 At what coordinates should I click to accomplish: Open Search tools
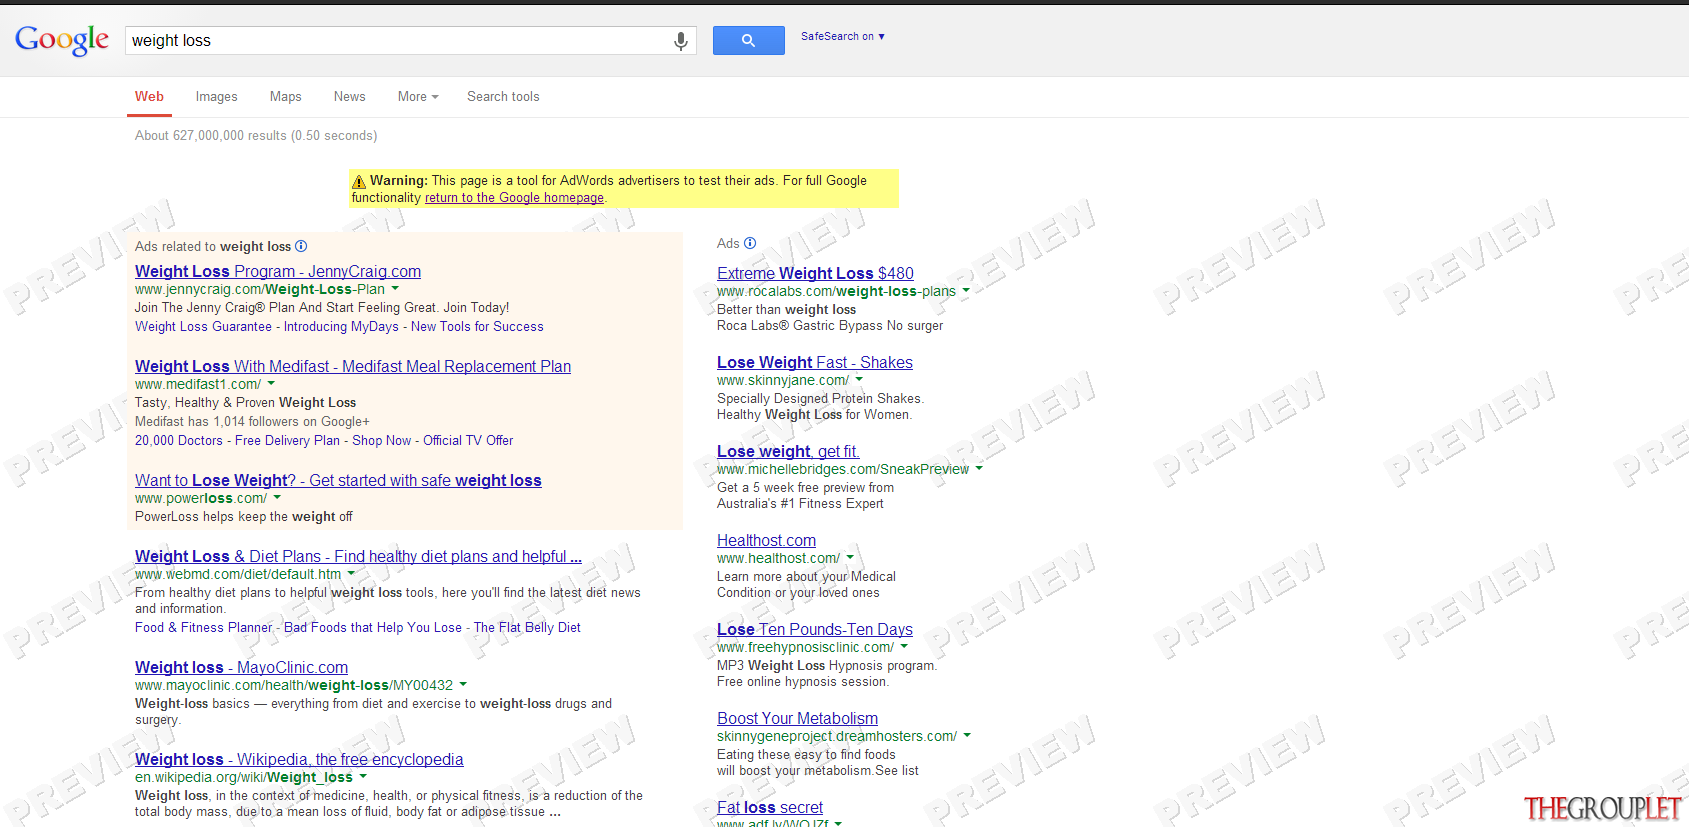point(503,97)
